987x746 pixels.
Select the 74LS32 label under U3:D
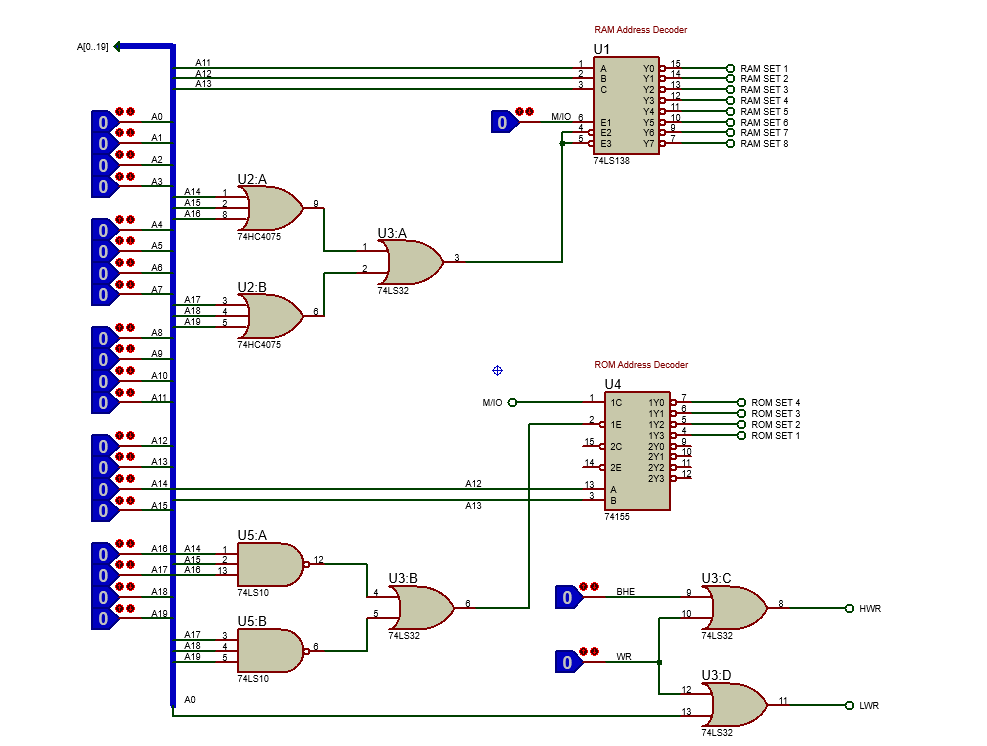(x=717, y=732)
